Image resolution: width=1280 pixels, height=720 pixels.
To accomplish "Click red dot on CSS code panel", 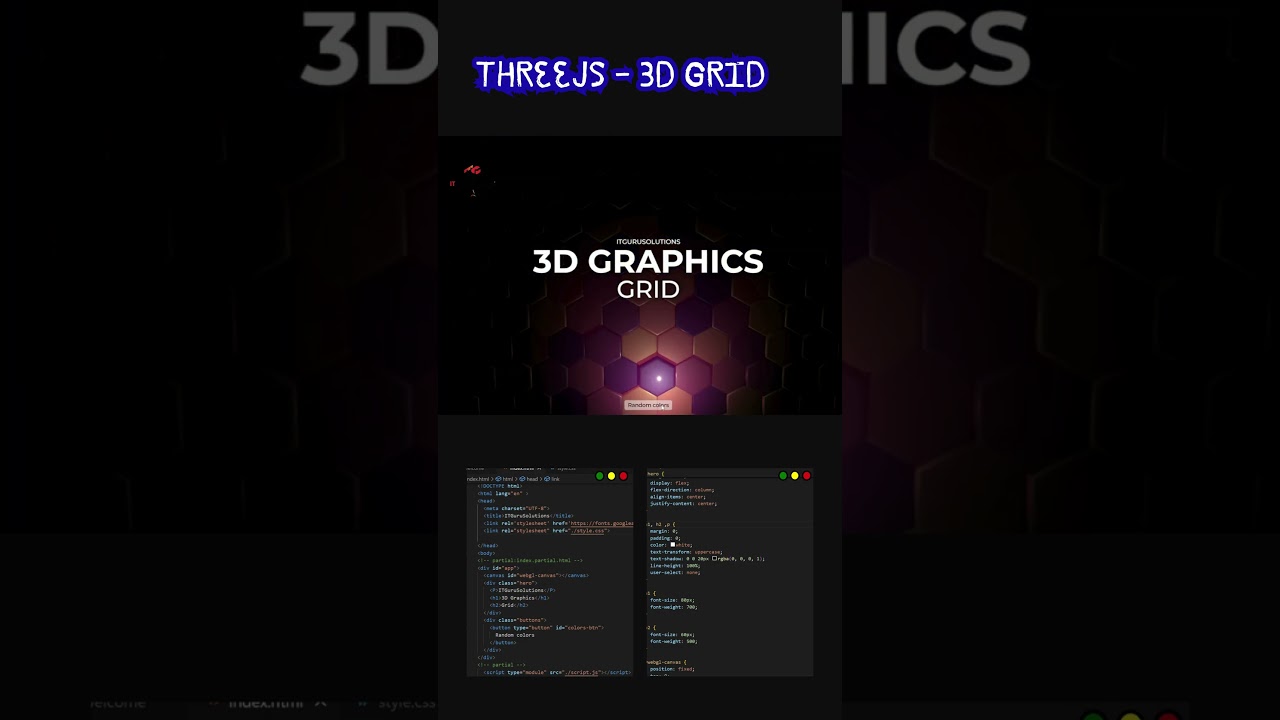I will coord(807,476).
